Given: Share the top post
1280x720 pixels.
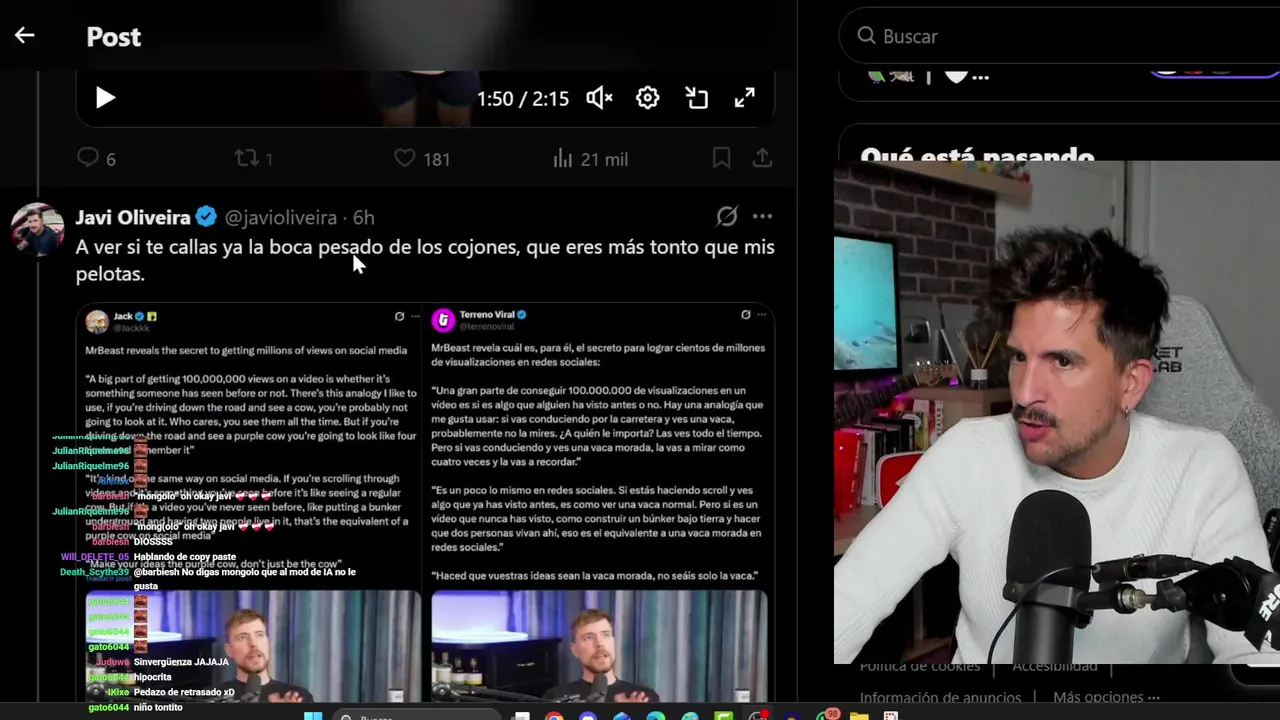Looking at the screenshot, I should (x=762, y=158).
